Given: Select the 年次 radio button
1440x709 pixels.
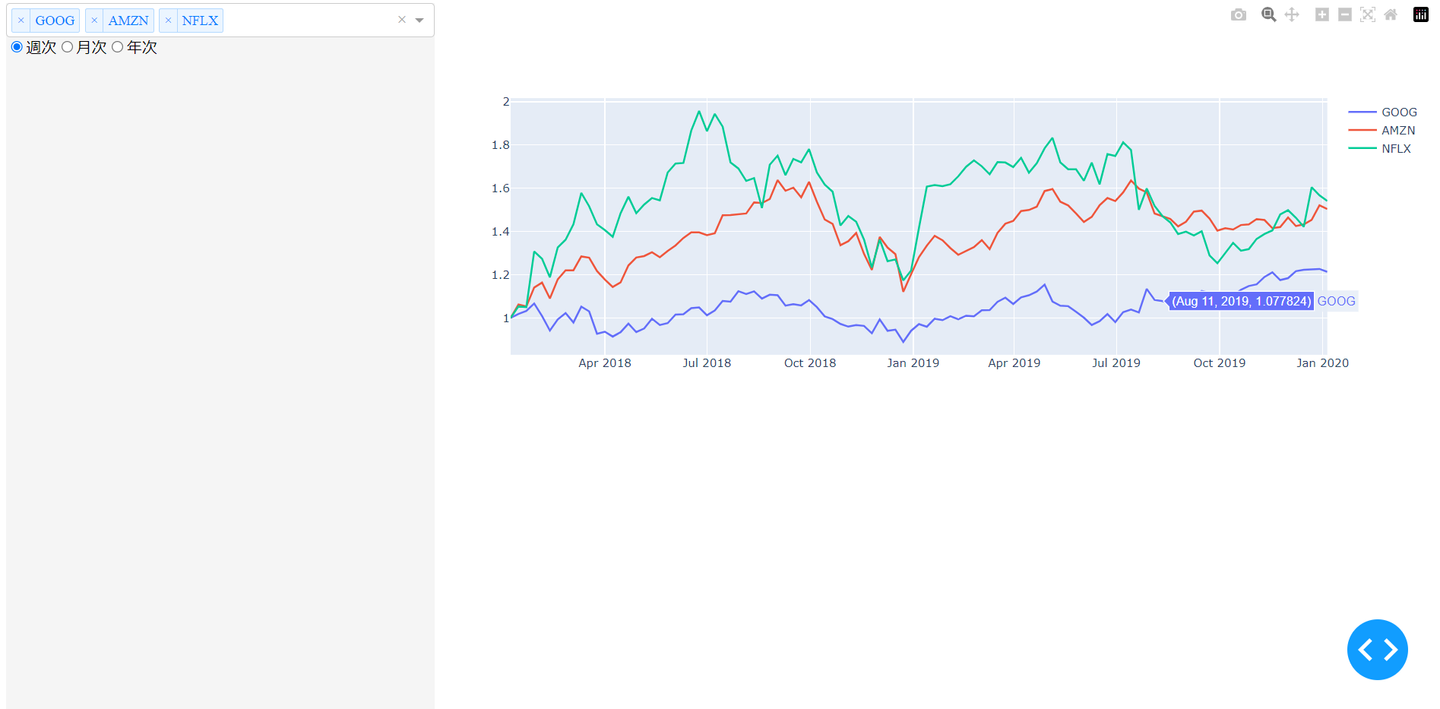Looking at the screenshot, I should click(x=118, y=47).
